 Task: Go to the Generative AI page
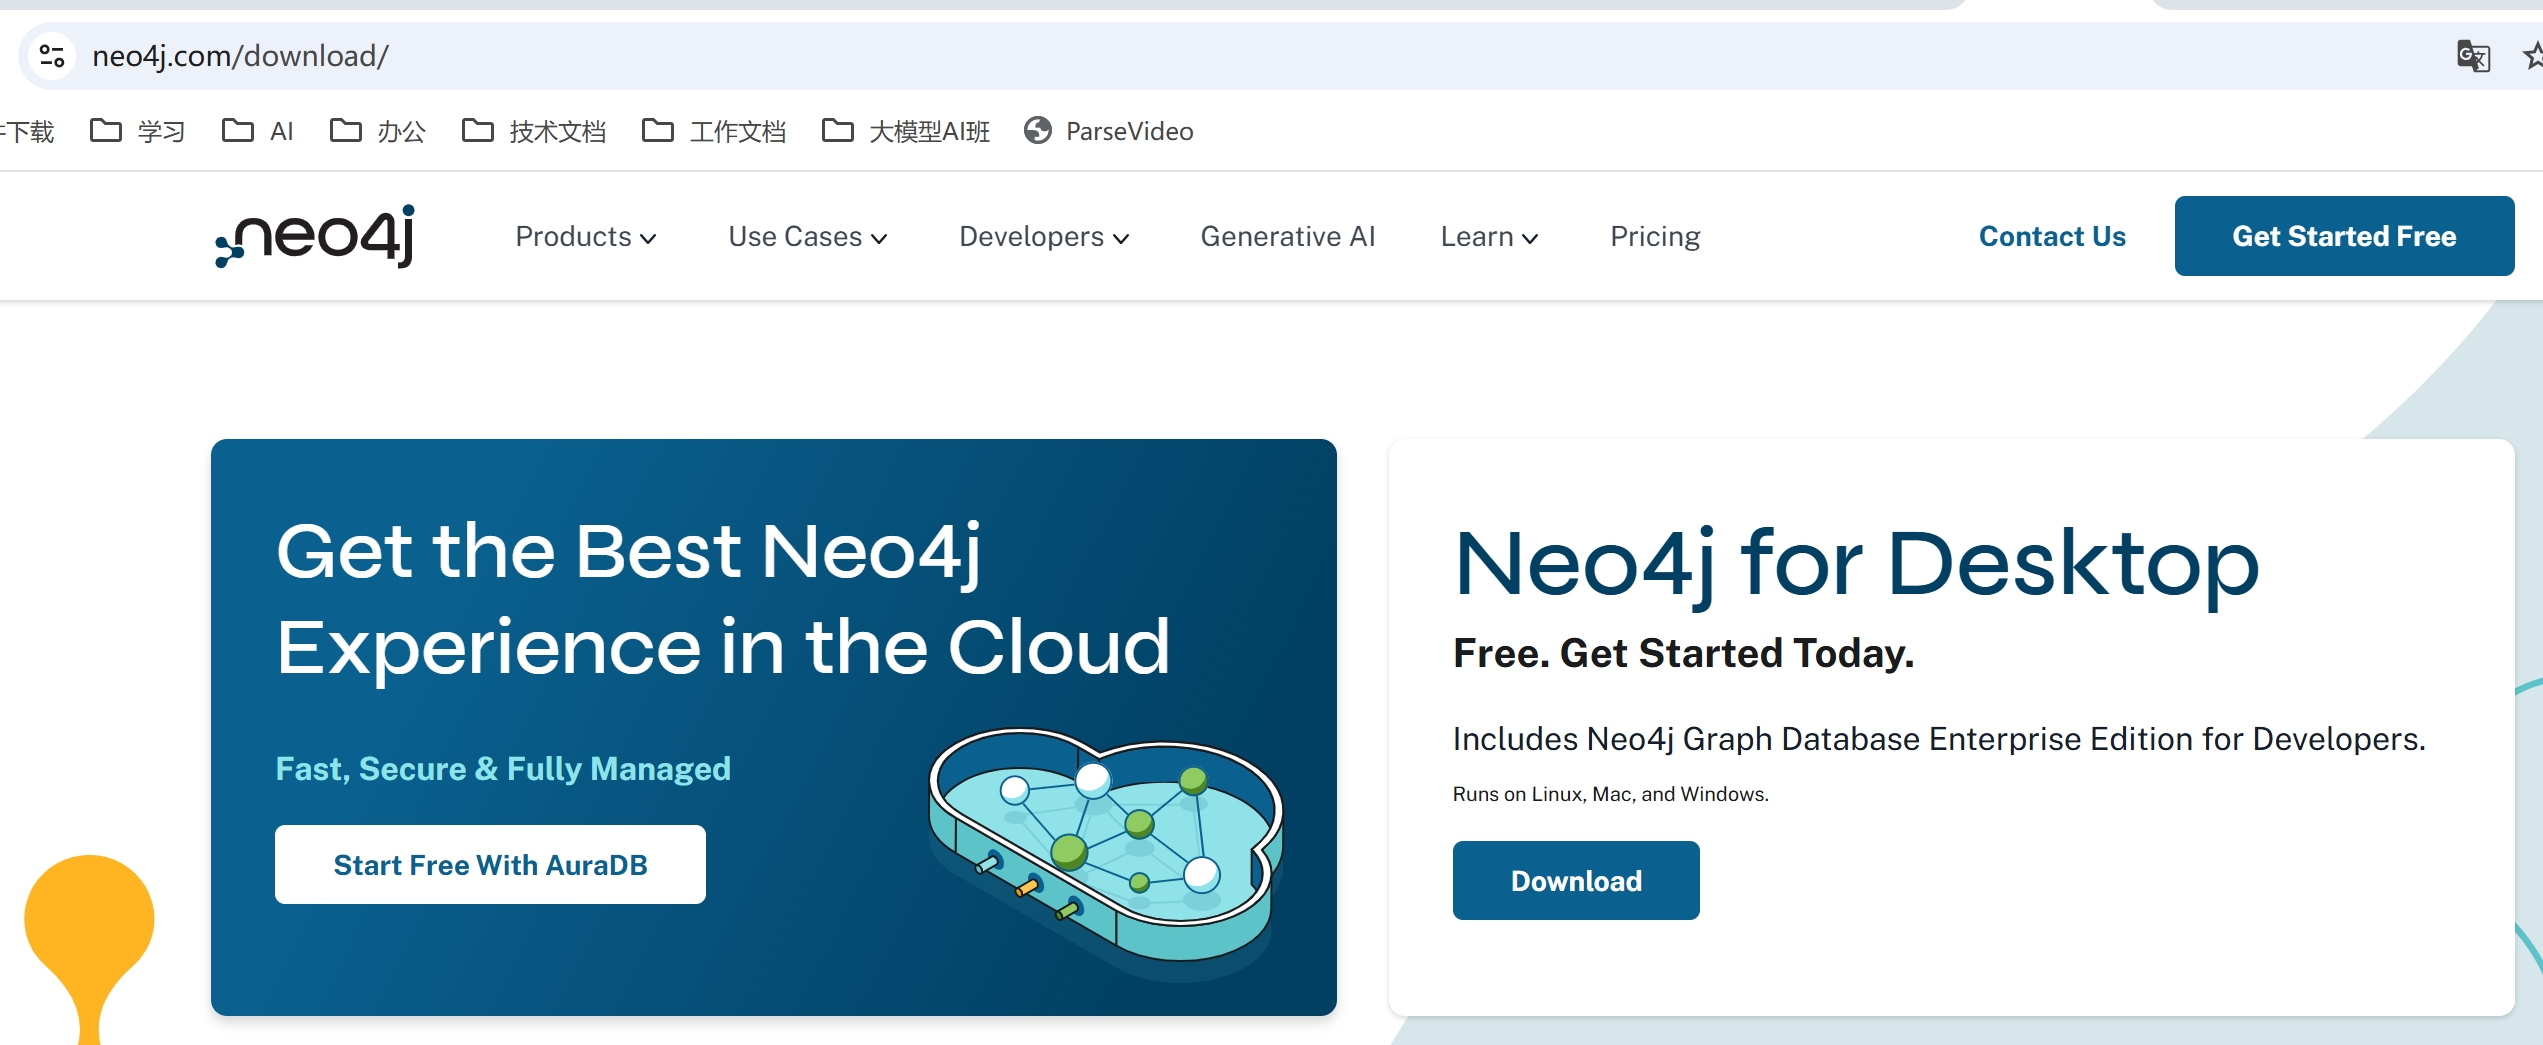1287,237
